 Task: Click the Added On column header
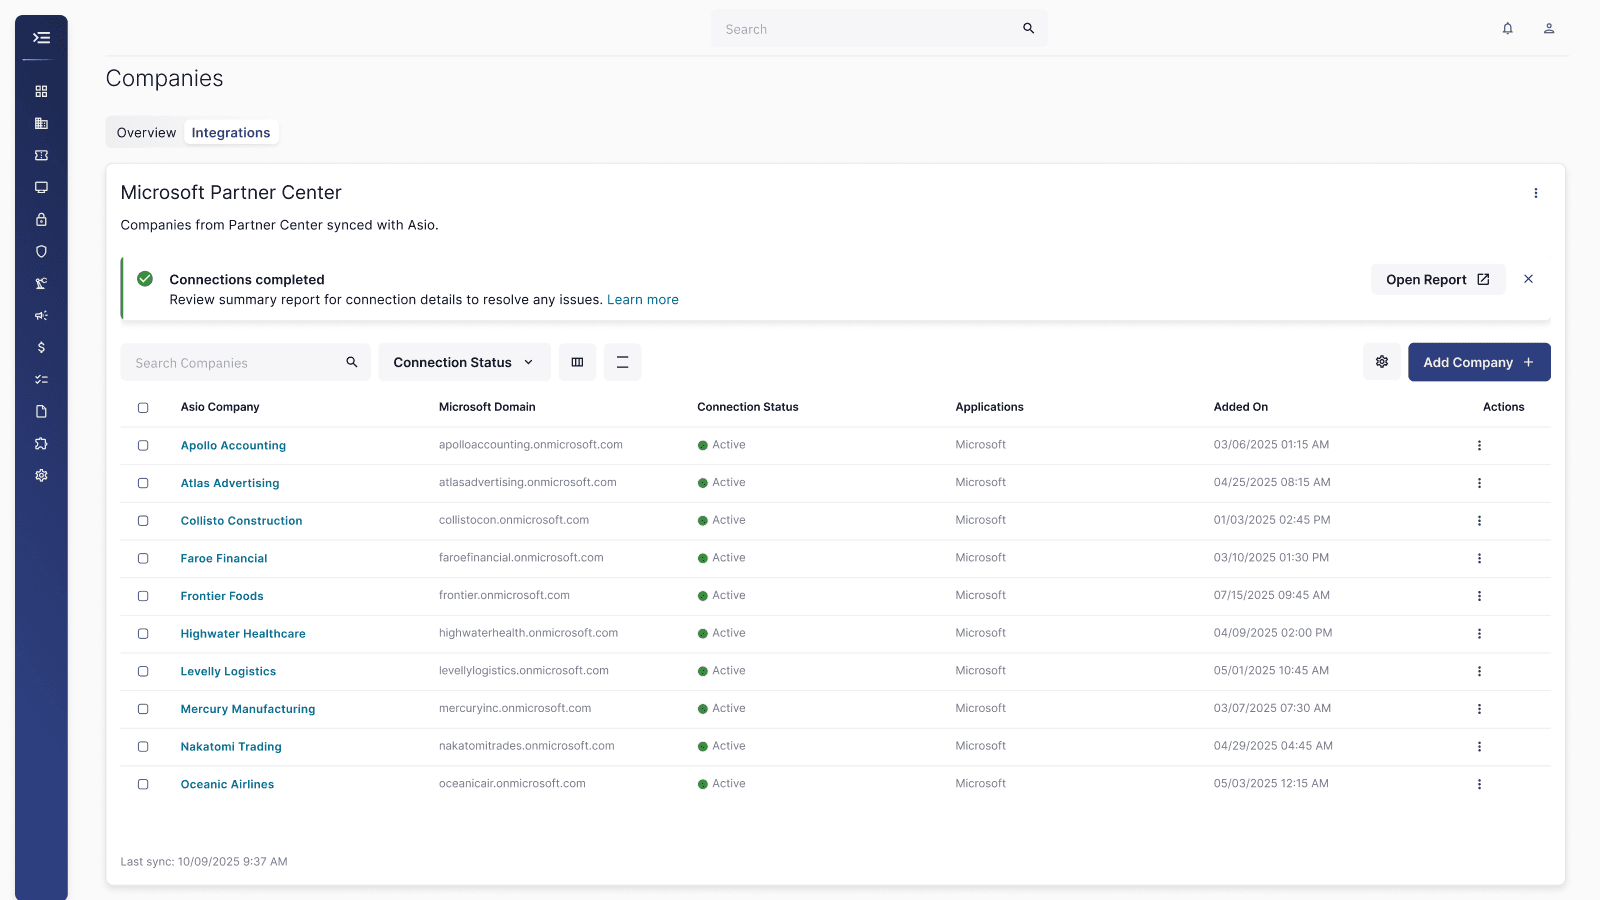(x=1241, y=407)
